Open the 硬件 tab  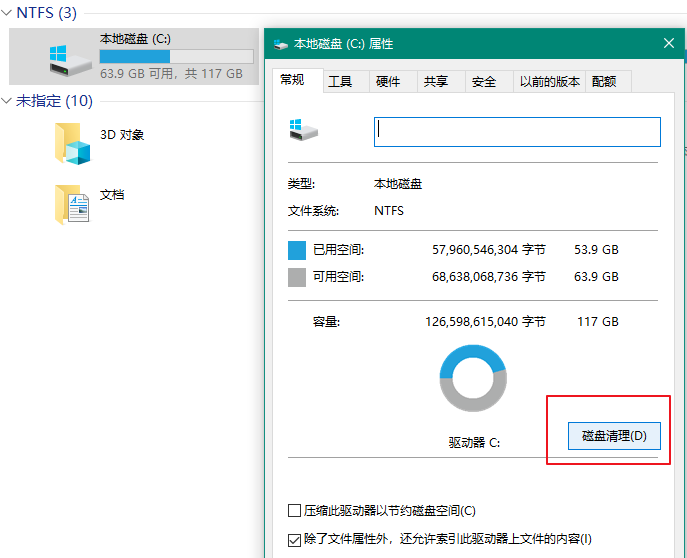[388, 82]
